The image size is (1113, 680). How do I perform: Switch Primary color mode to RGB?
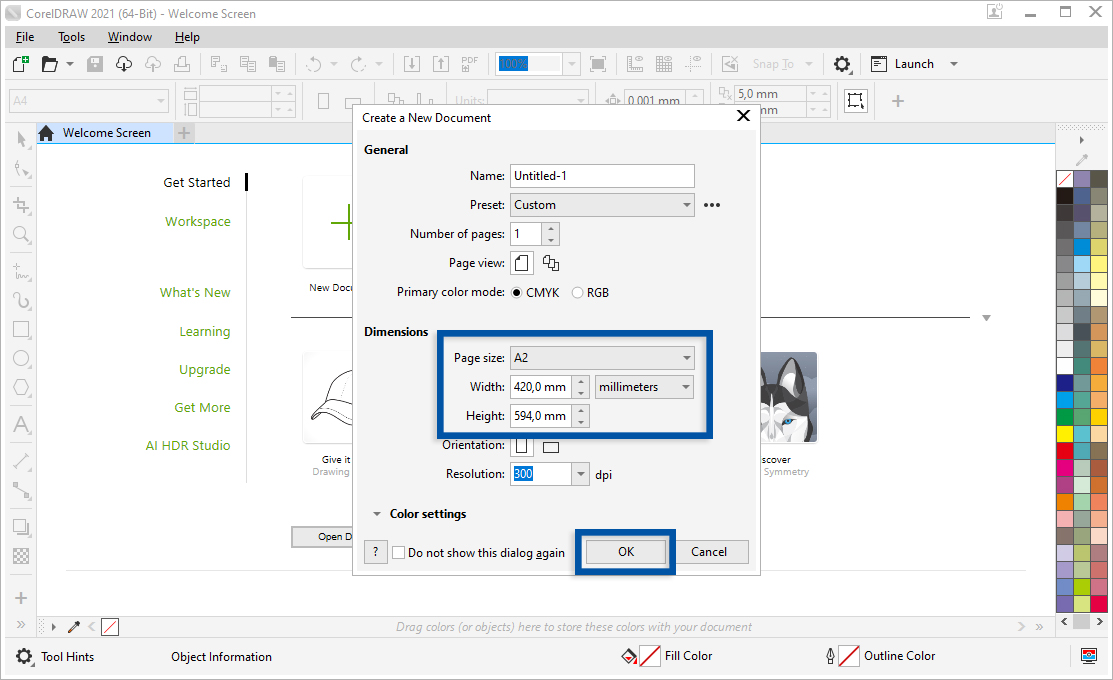(x=576, y=292)
